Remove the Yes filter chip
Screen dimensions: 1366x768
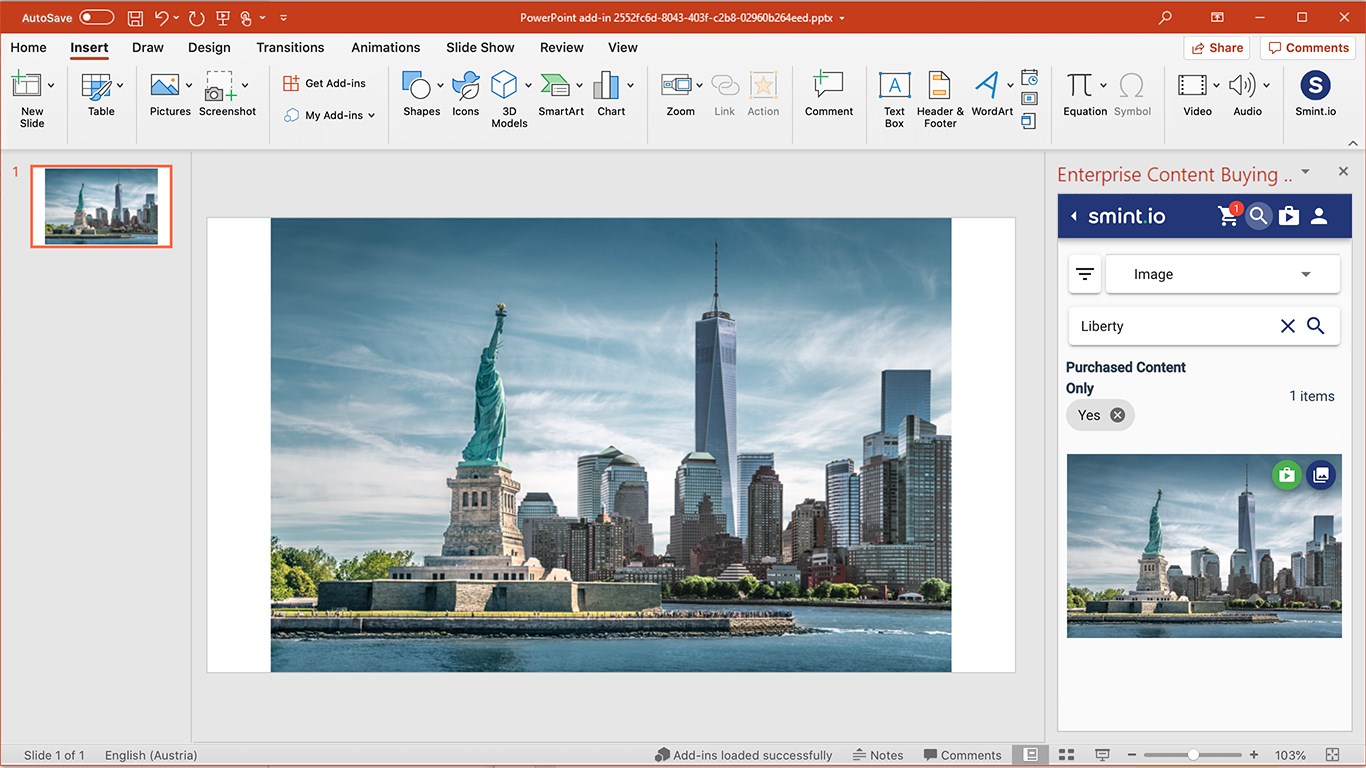pyautogui.click(x=1118, y=415)
